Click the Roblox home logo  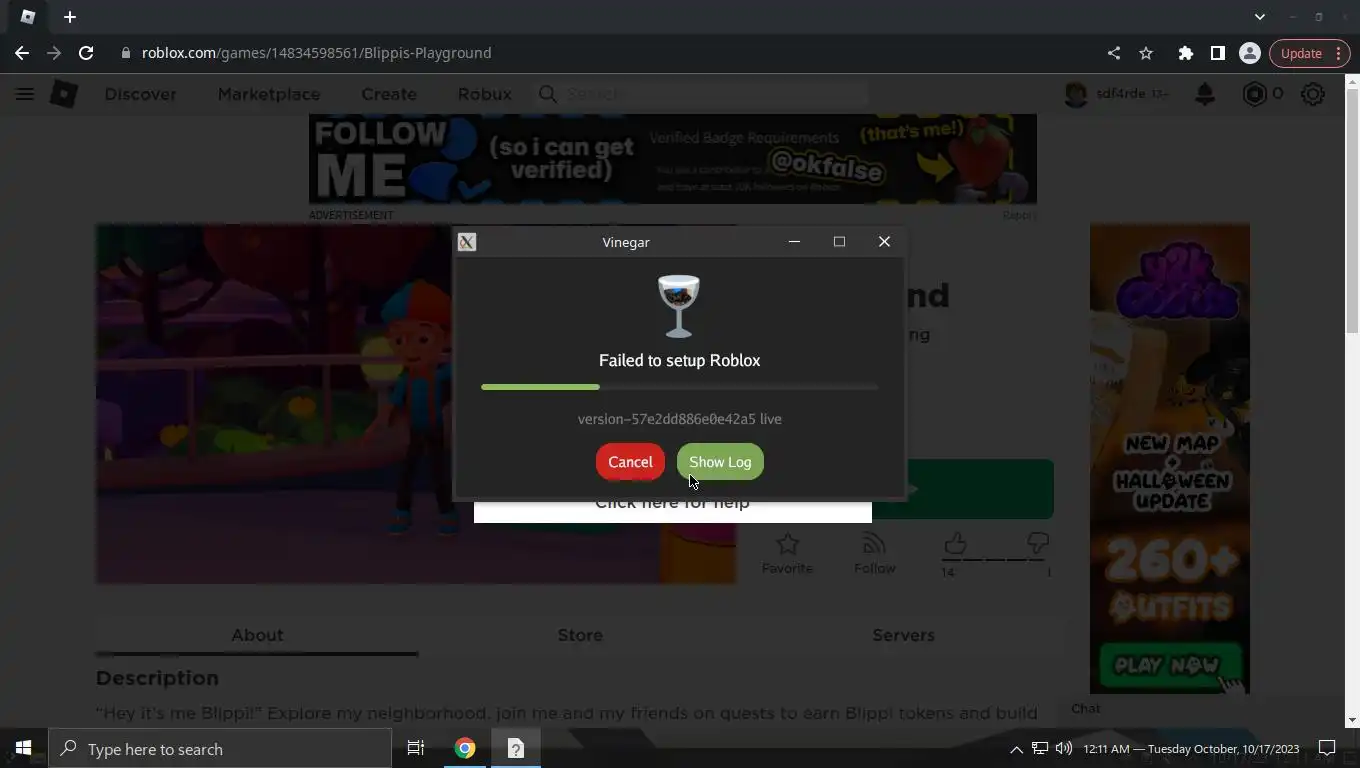tap(64, 94)
